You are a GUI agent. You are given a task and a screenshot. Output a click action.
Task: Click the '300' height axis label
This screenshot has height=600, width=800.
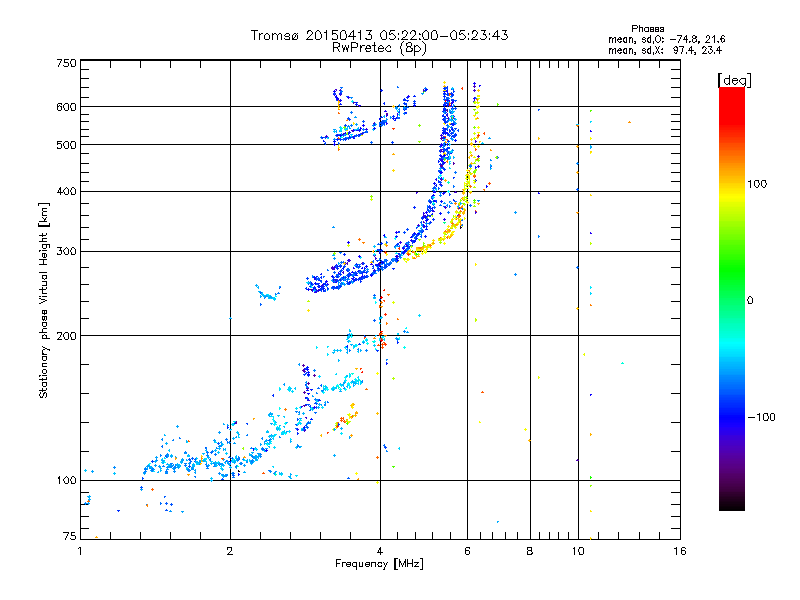(x=66, y=252)
